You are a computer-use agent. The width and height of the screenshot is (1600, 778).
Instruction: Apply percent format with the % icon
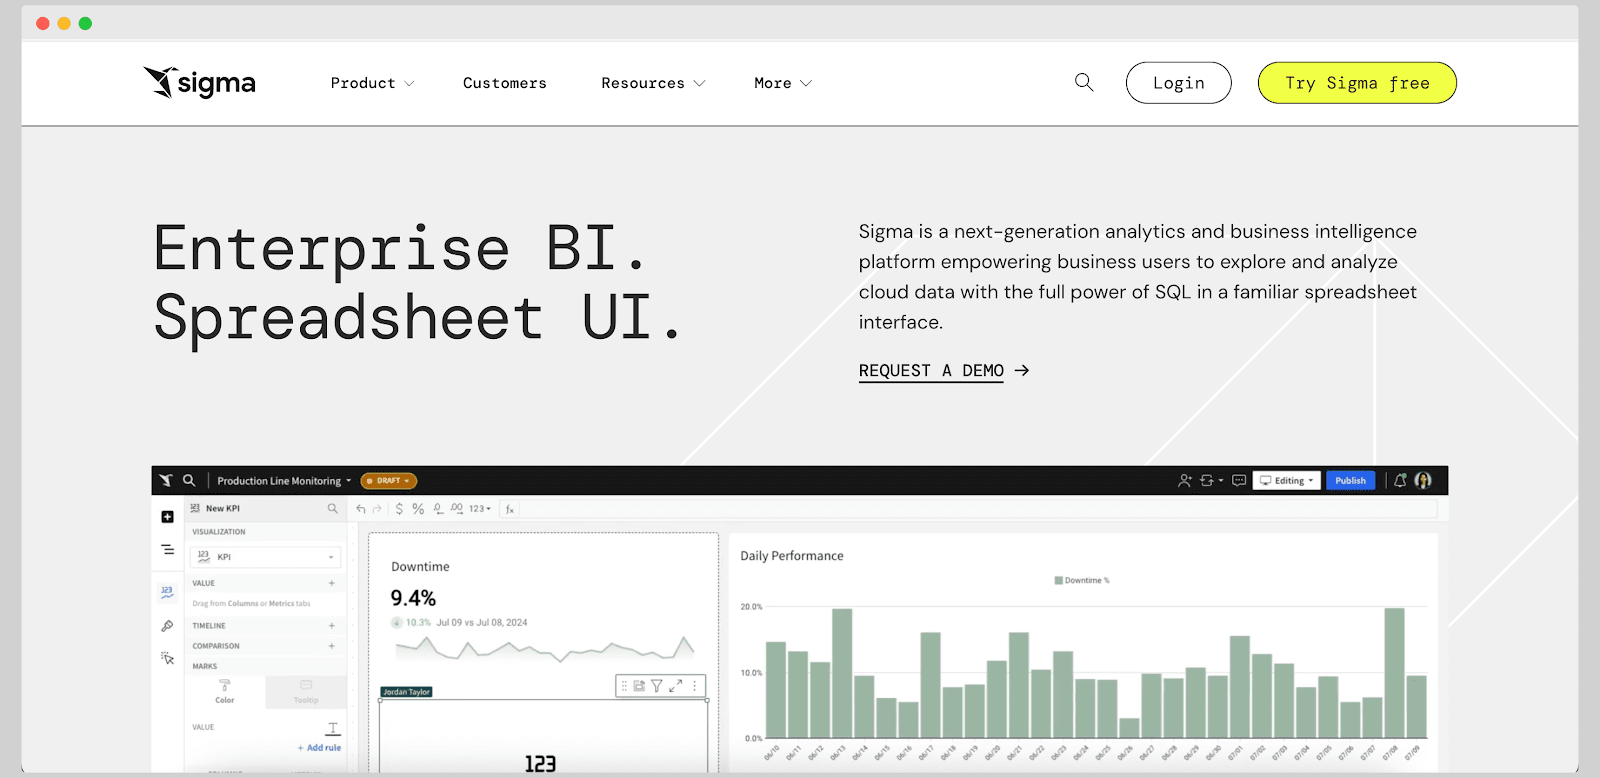418,509
